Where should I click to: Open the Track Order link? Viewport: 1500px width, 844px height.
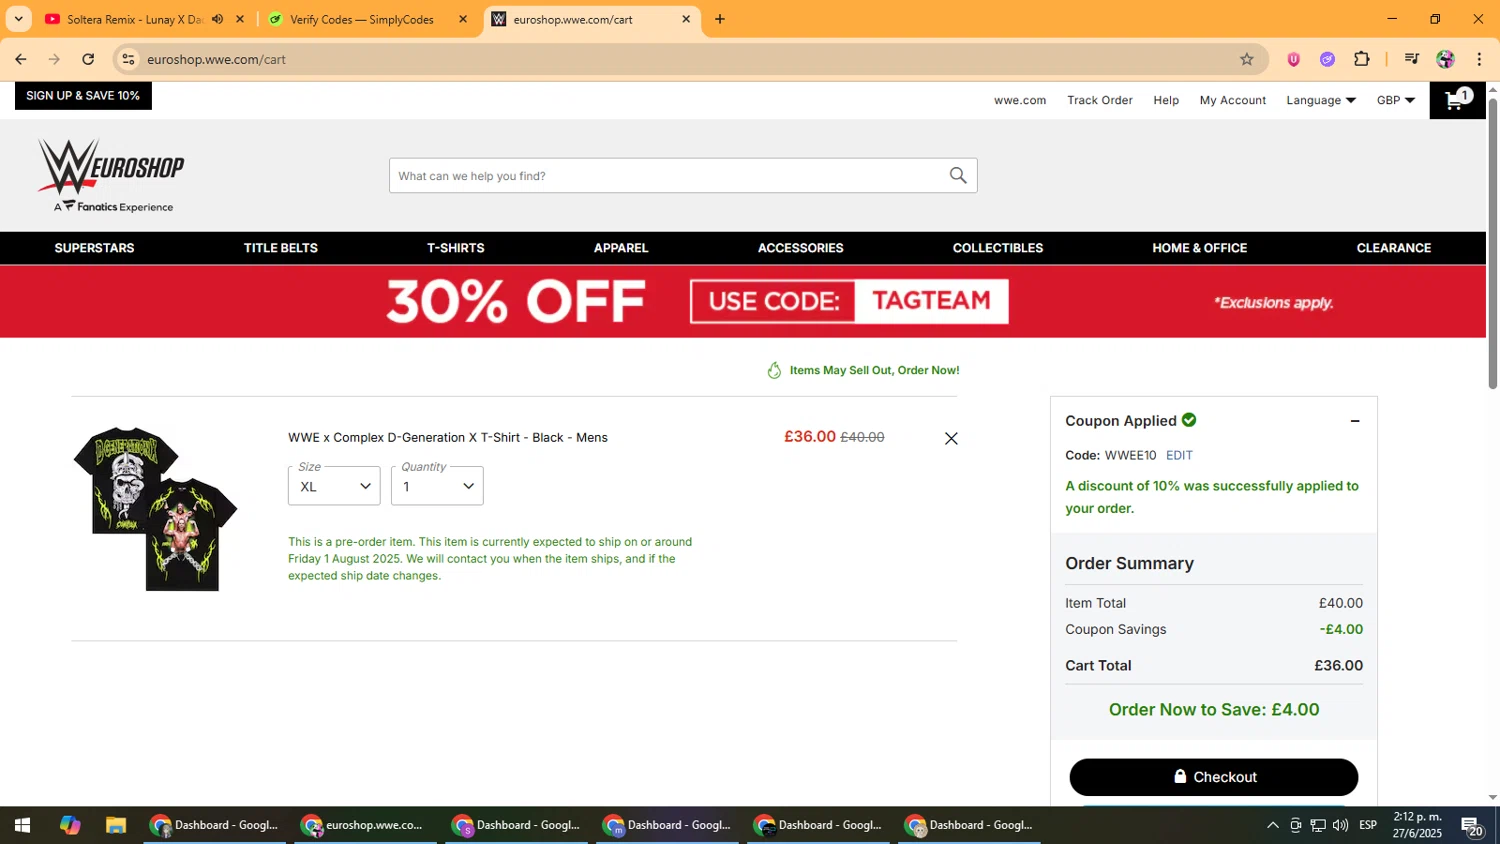tap(1099, 100)
